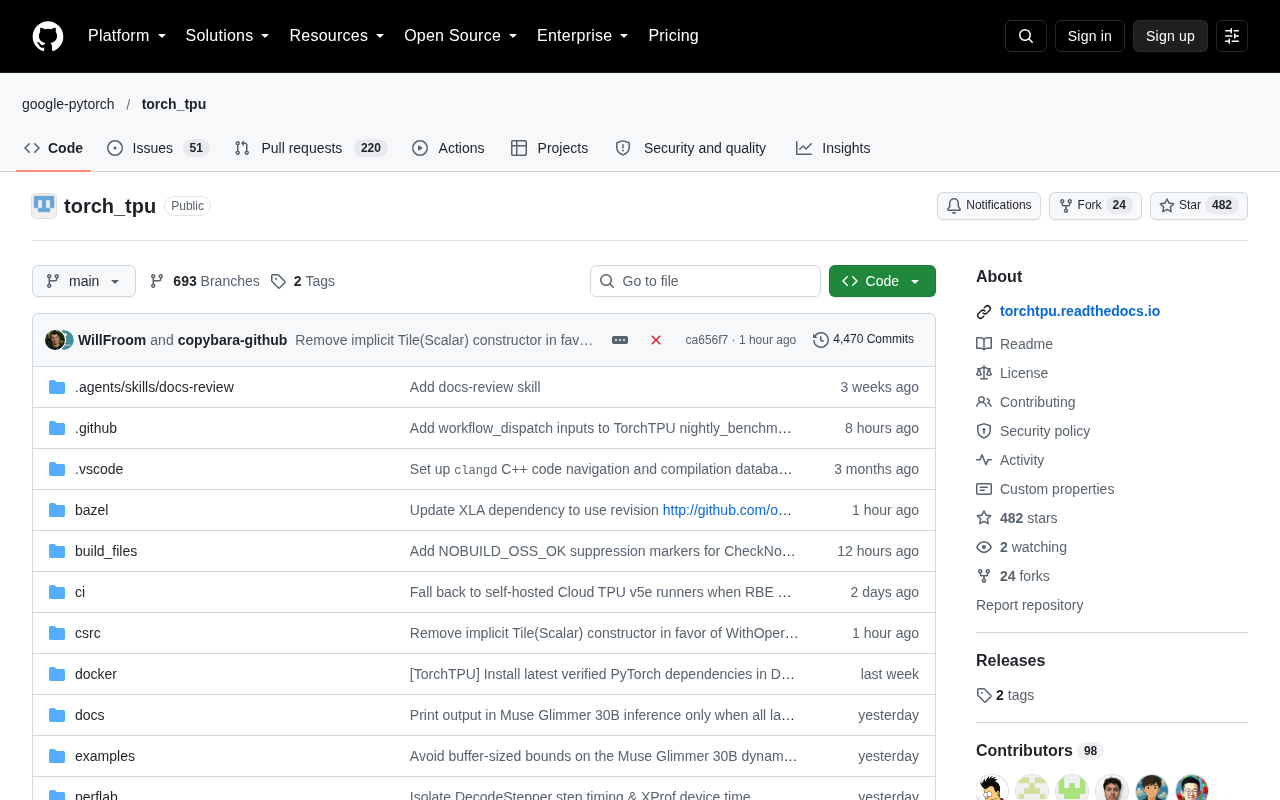Expand the Solutions menu
The image size is (1280, 800).
pyautogui.click(x=228, y=36)
